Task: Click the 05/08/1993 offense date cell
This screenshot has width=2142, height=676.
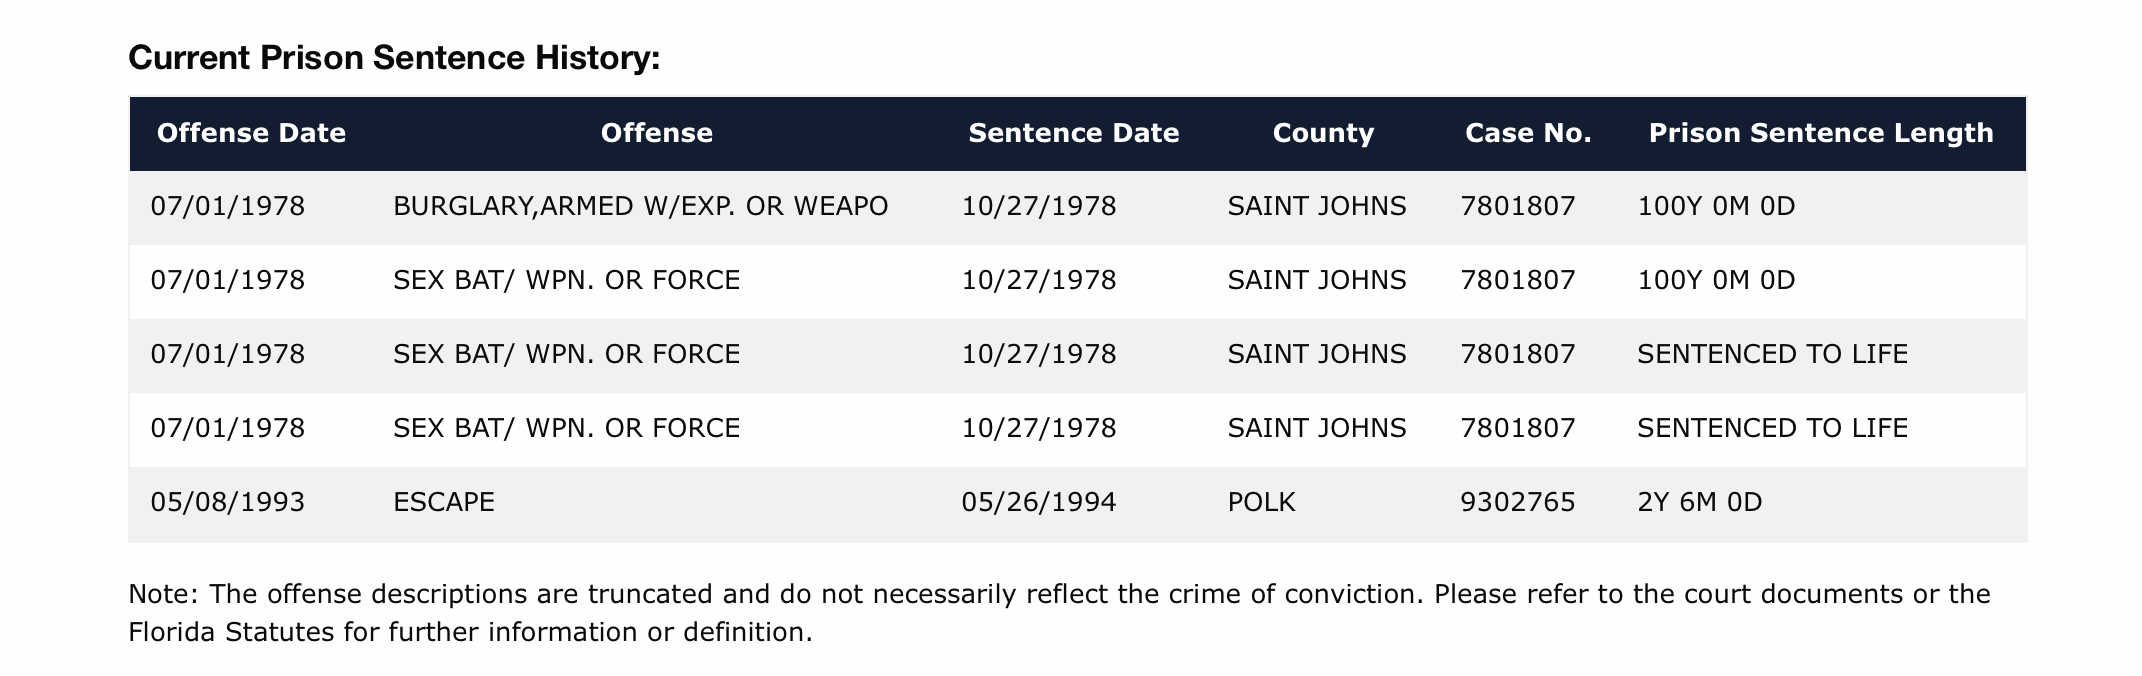Action: point(228,502)
